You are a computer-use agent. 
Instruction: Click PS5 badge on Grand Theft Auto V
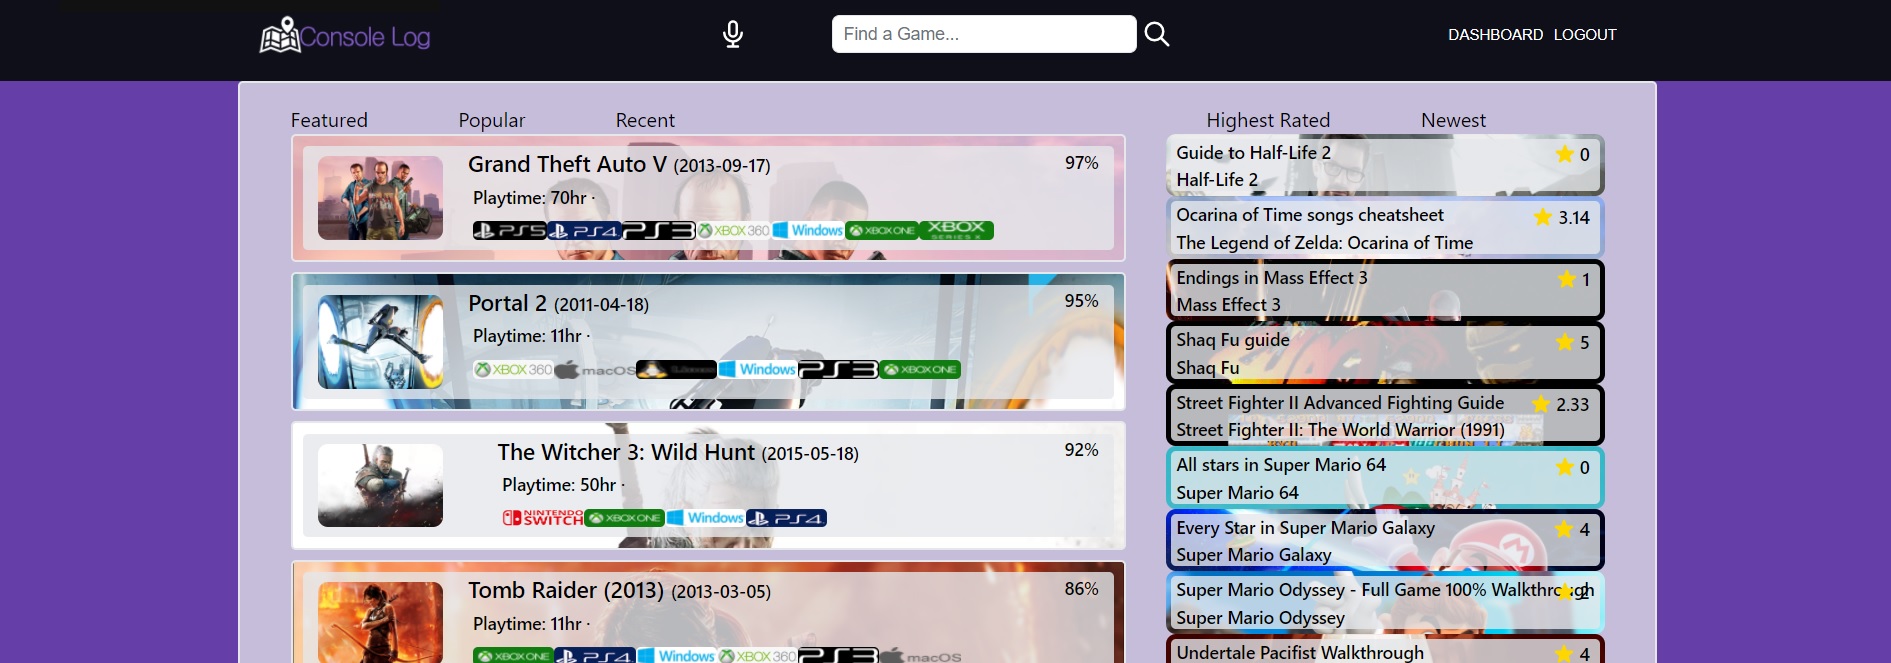(509, 231)
